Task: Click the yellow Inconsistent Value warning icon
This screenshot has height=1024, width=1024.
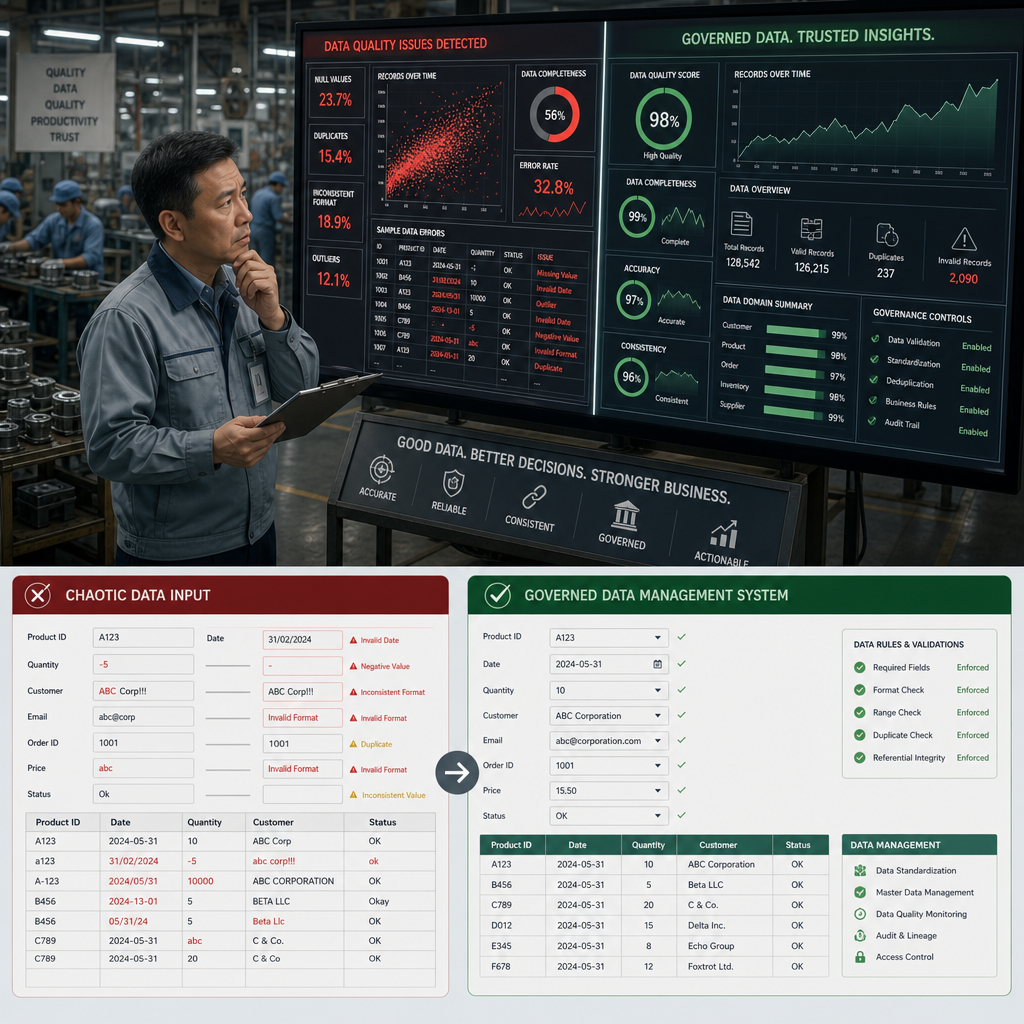Action: coord(353,795)
